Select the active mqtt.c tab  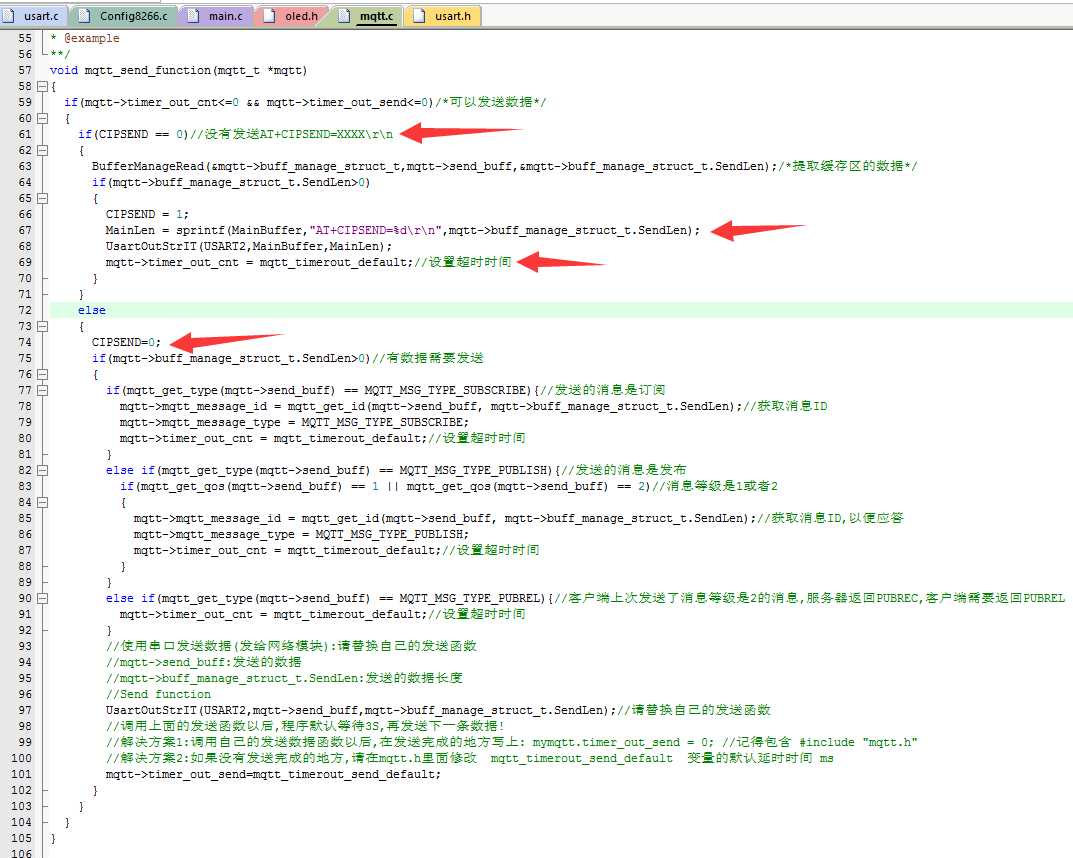coord(366,16)
